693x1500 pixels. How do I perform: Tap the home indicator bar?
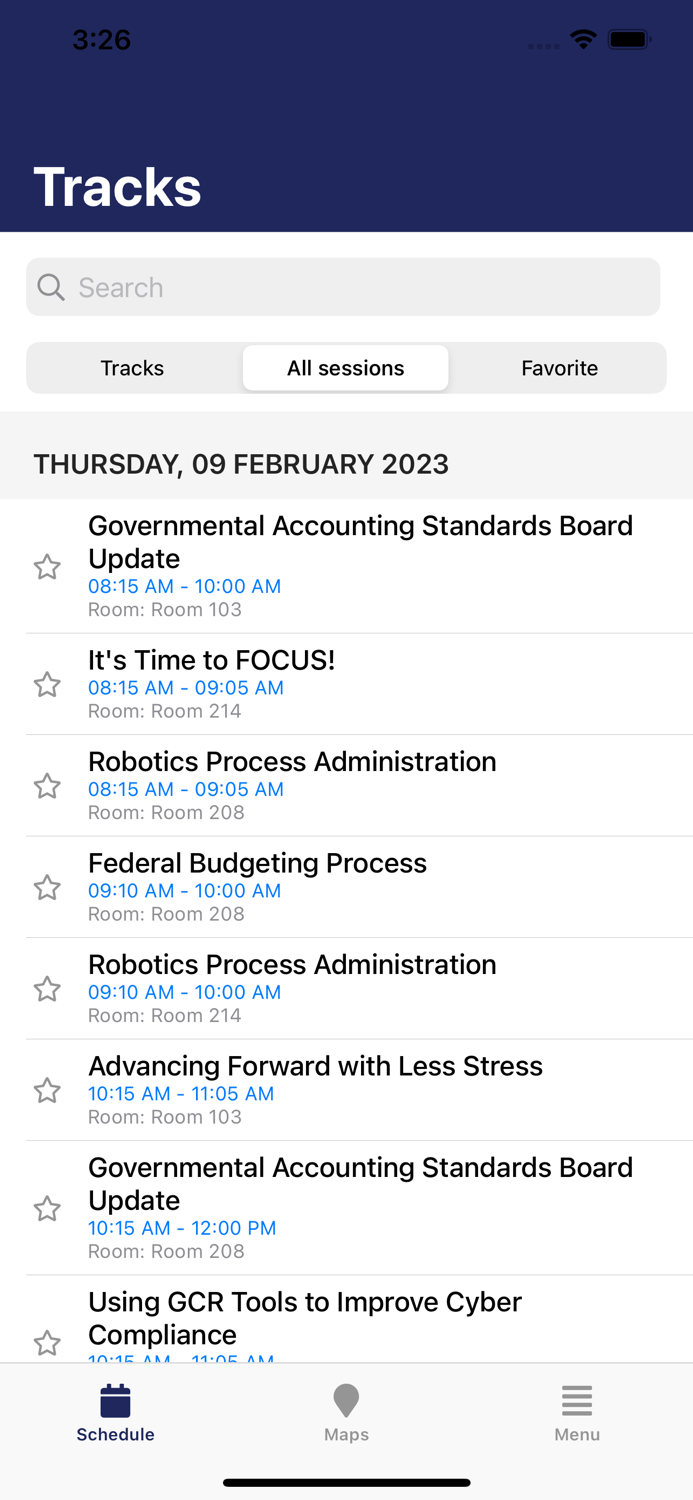(x=346, y=1483)
